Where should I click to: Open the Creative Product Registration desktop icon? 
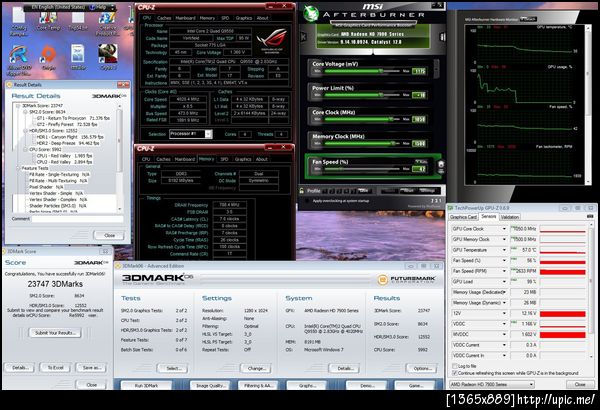coord(108,23)
